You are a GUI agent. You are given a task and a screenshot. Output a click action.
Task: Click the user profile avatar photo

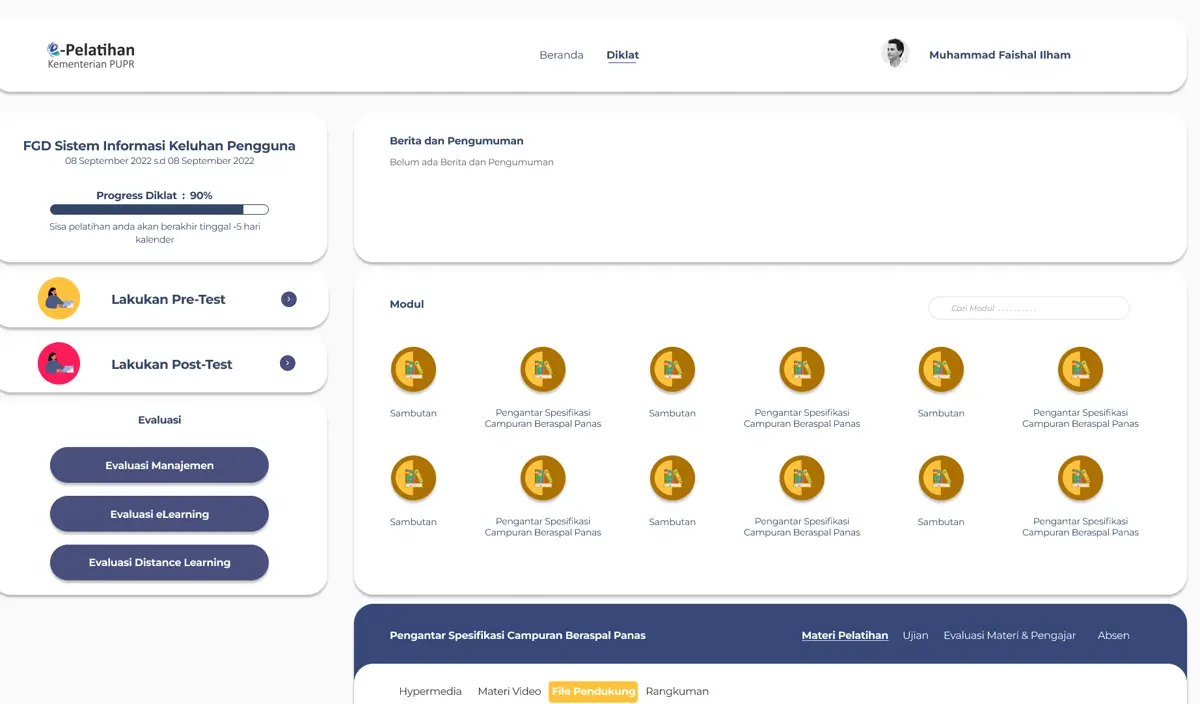894,54
